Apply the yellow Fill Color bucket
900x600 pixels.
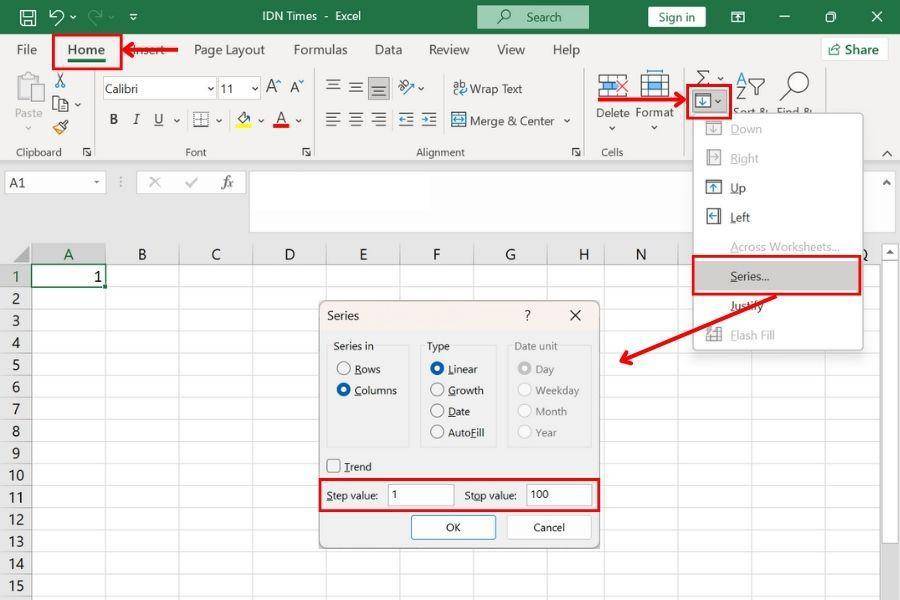pyautogui.click(x=243, y=119)
